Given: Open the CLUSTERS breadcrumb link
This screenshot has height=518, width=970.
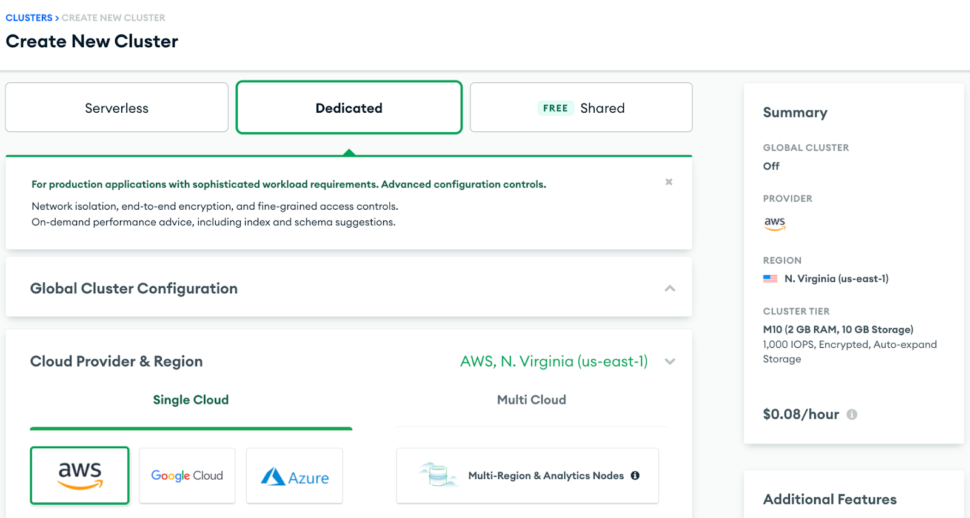Looking at the screenshot, I should coord(29,18).
